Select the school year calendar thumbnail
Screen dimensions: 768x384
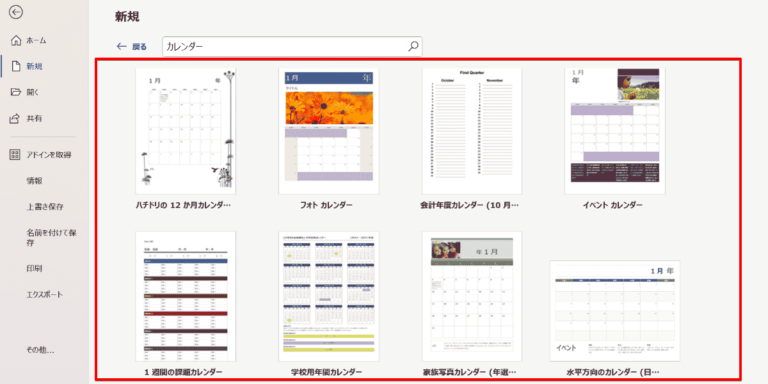click(329, 296)
